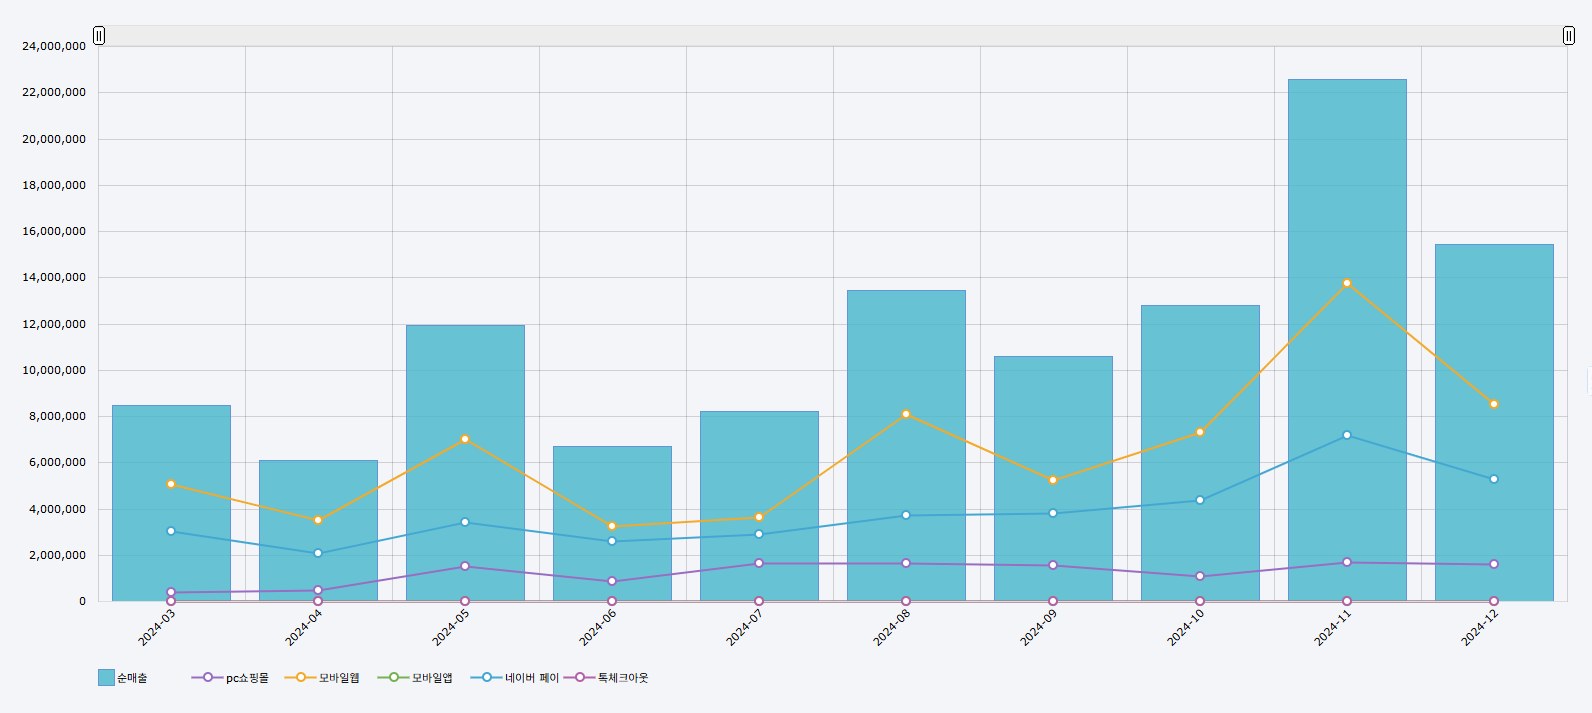Image resolution: width=1592 pixels, height=713 pixels.
Task: Click the right scrollbar grip handle
Action: pyautogui.click(x=1568, y=36)
